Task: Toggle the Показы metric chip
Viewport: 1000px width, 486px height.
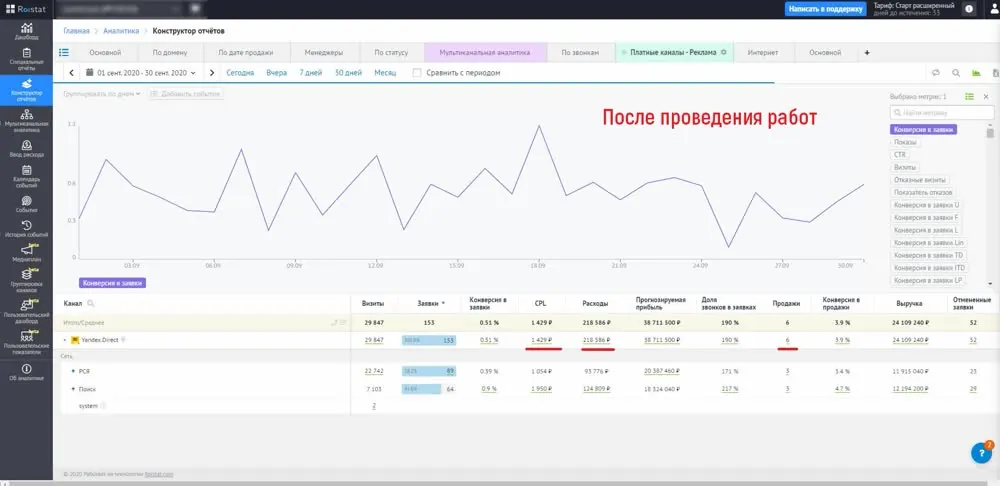Action: coord(904,142)
